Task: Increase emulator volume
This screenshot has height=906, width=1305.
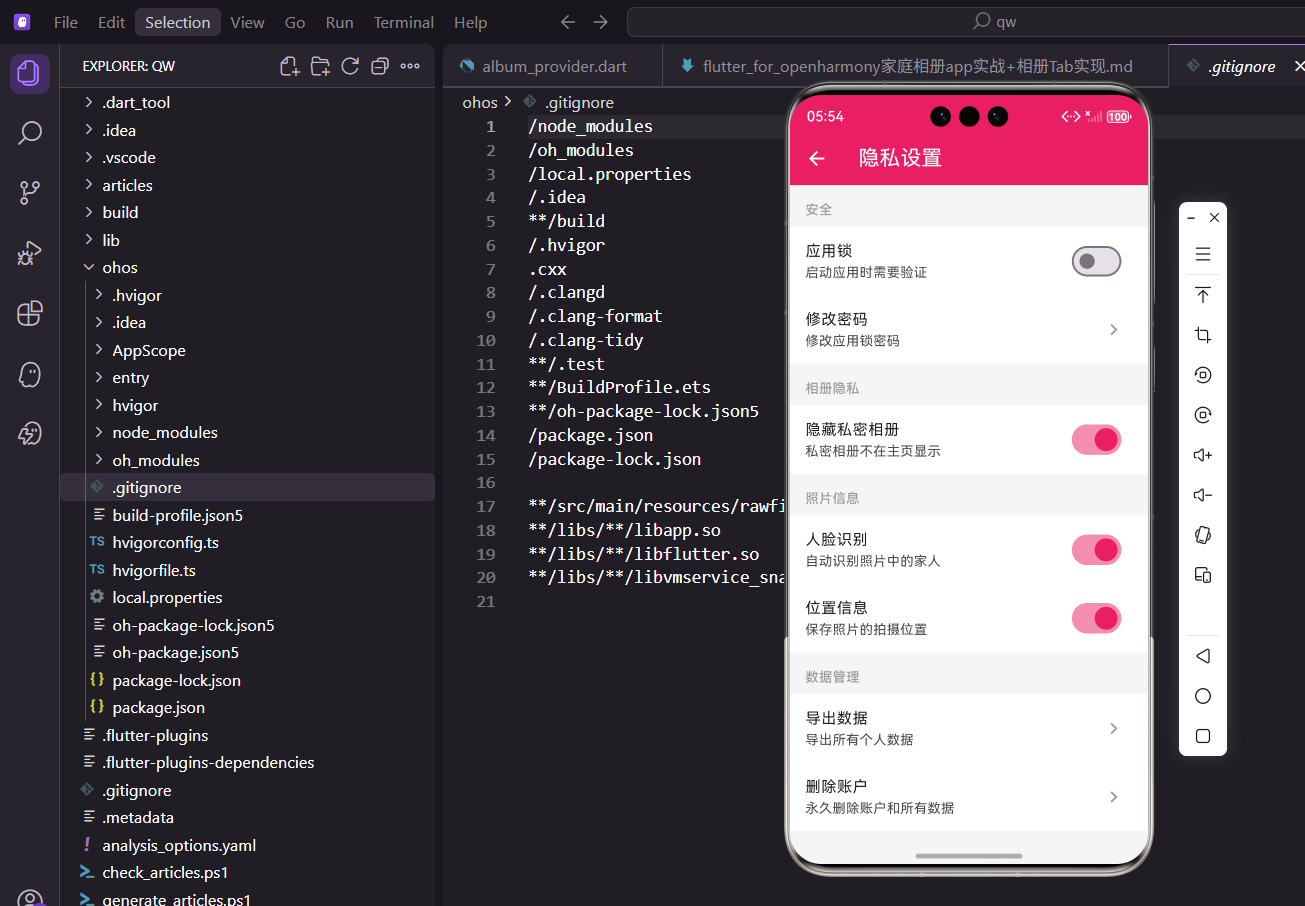Action: [1203, 455]
